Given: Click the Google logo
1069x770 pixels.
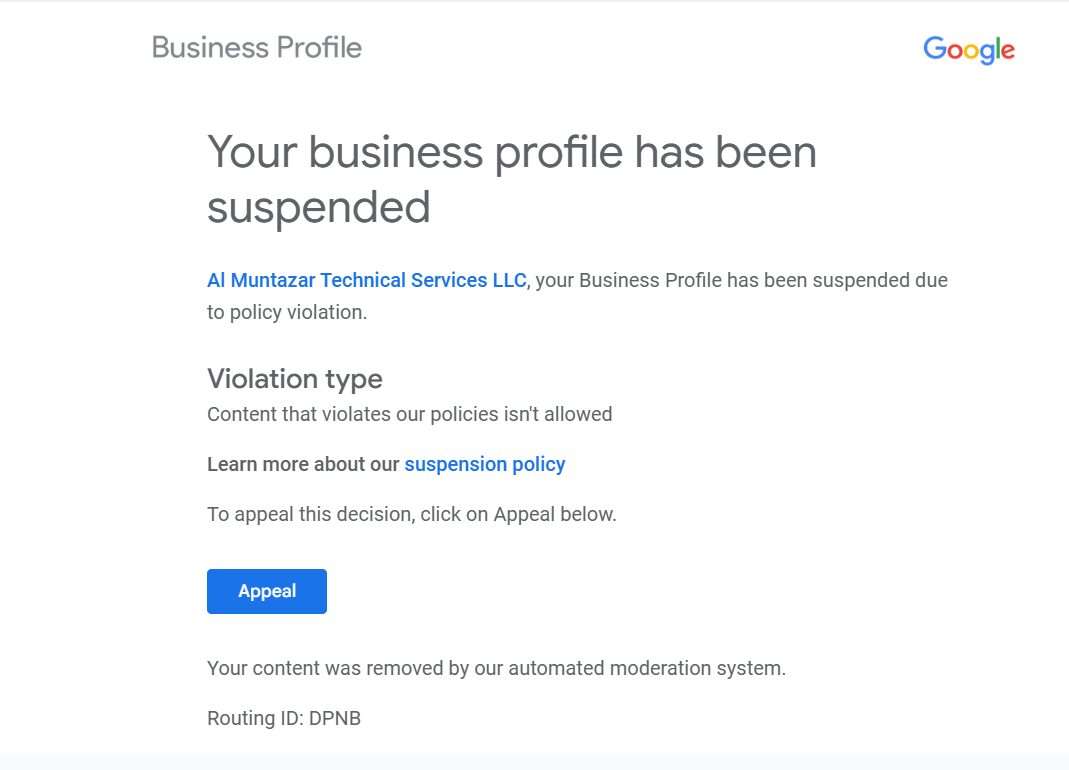Looking at the screenshot, I should [x=969, y=50].
